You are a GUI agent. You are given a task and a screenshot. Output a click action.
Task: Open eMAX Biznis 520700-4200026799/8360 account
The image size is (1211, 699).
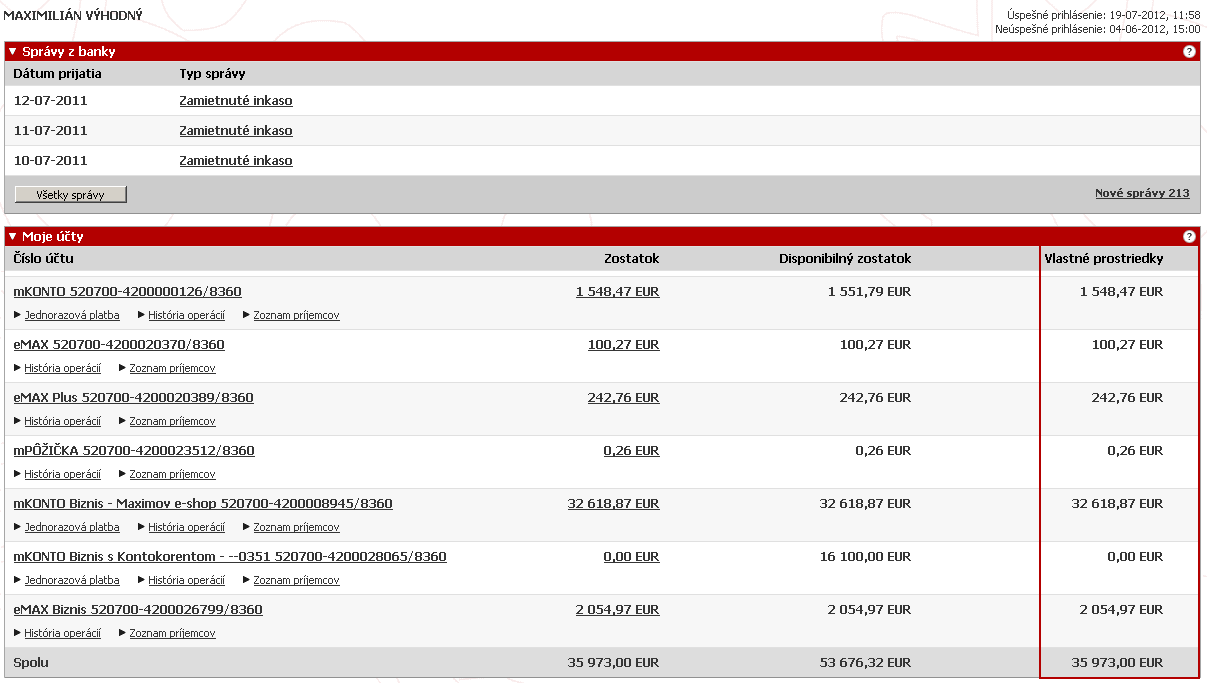(x=138, y=610)
